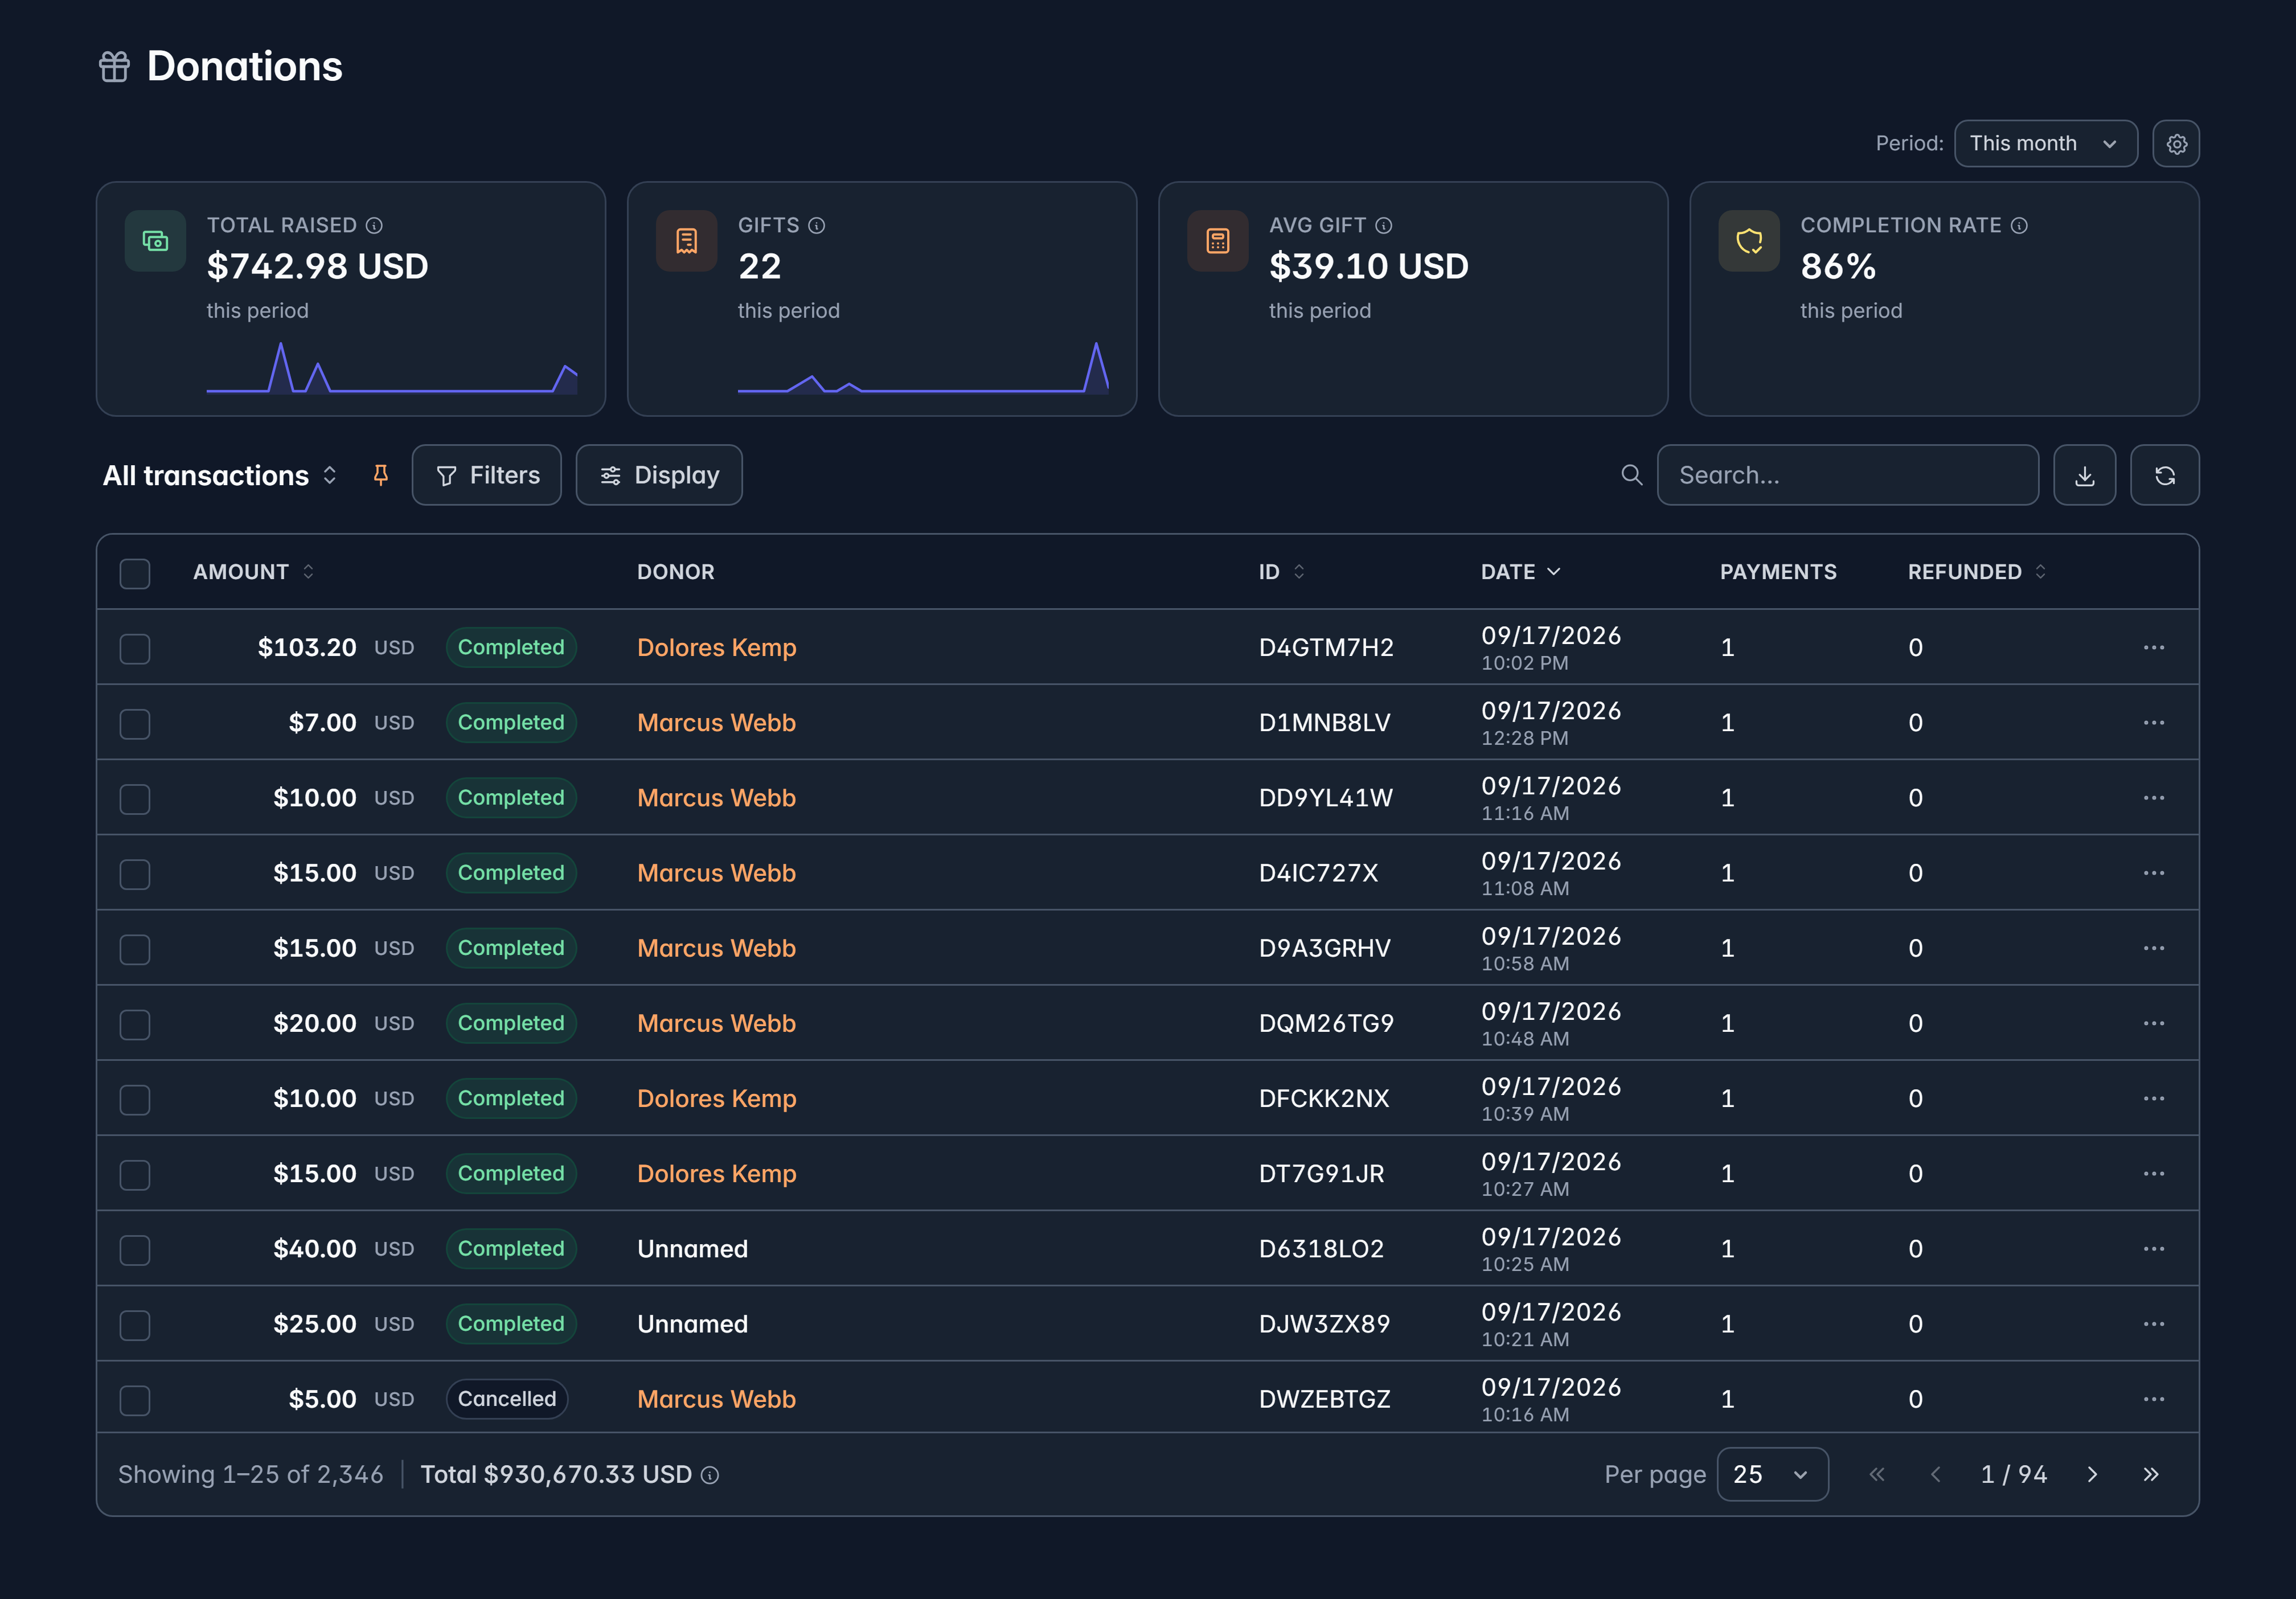Screen dimensions: 2296x1599
Task: Show info tooltip for Total Raised
Action: 374,226
